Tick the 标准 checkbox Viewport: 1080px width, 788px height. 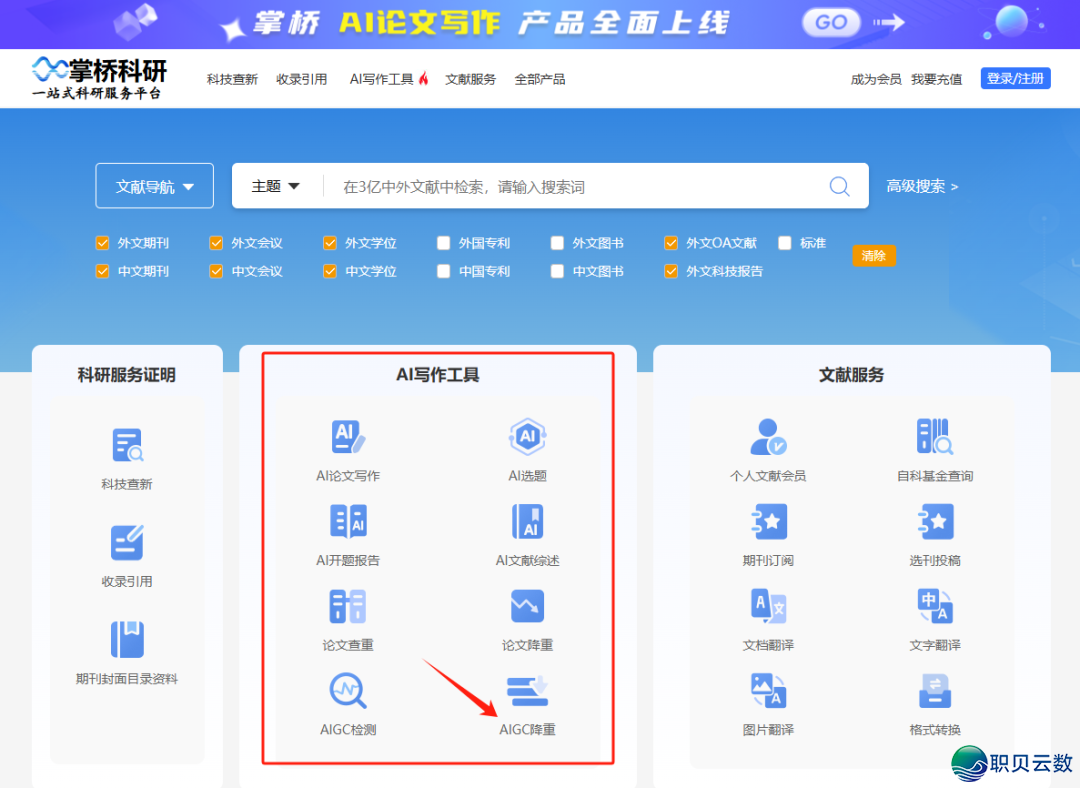coord(785,243)
